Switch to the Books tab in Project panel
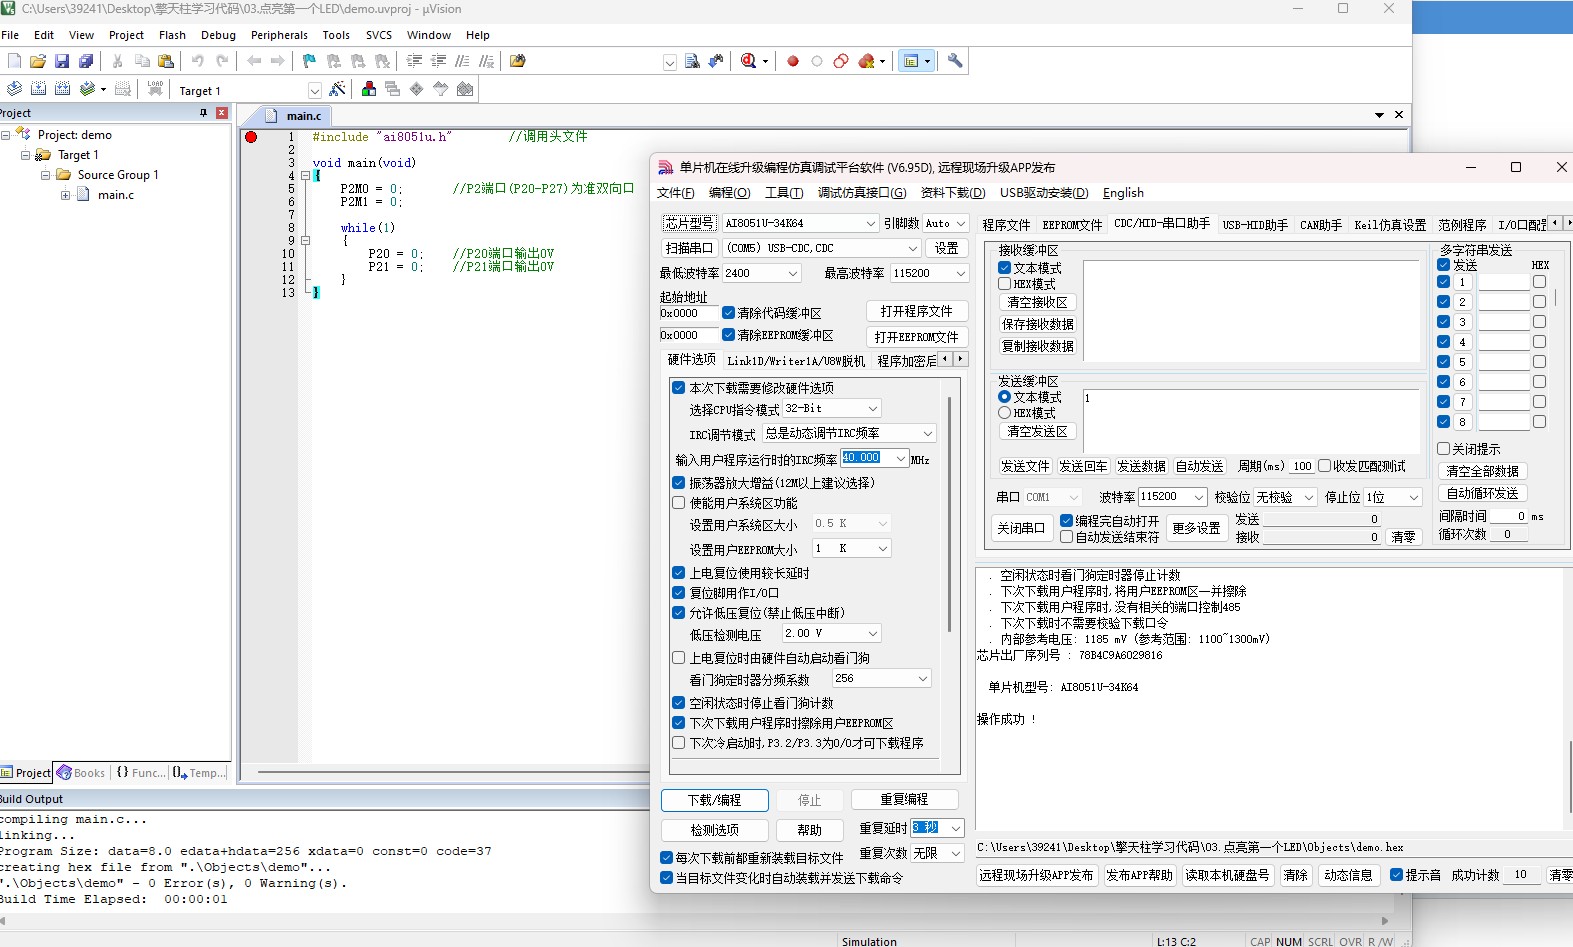The width and height of the screenshot is (1573, 947). (x=81, y=773)
